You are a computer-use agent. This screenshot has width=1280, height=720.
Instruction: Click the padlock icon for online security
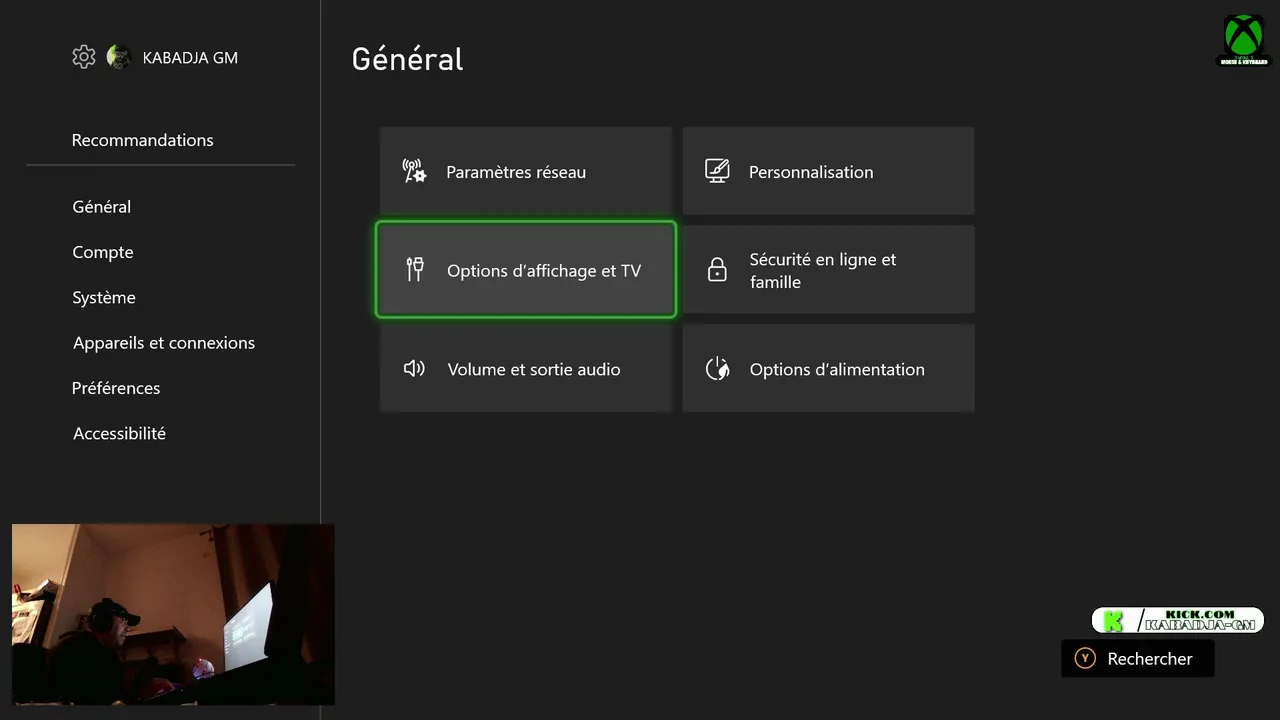click(717, 270)
